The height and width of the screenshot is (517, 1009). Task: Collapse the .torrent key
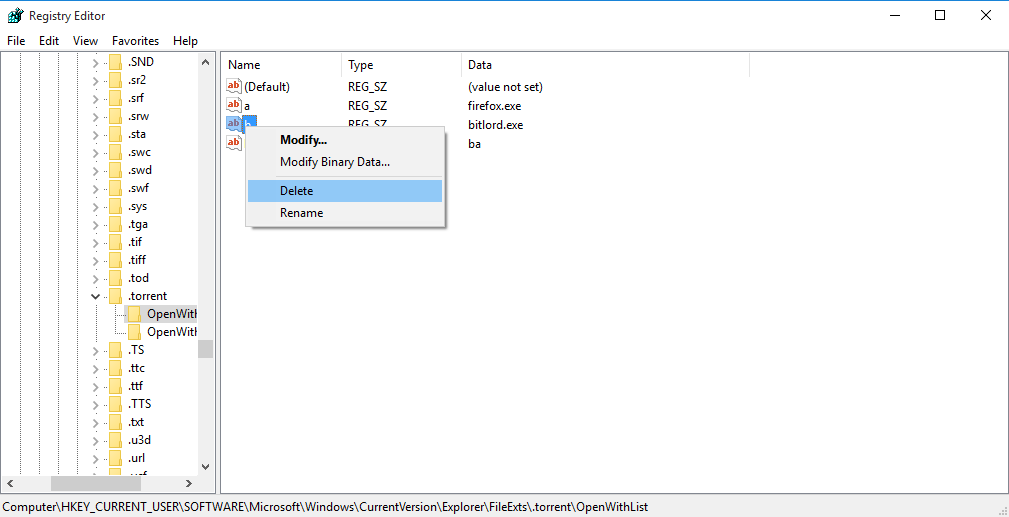tap(96, 296)
